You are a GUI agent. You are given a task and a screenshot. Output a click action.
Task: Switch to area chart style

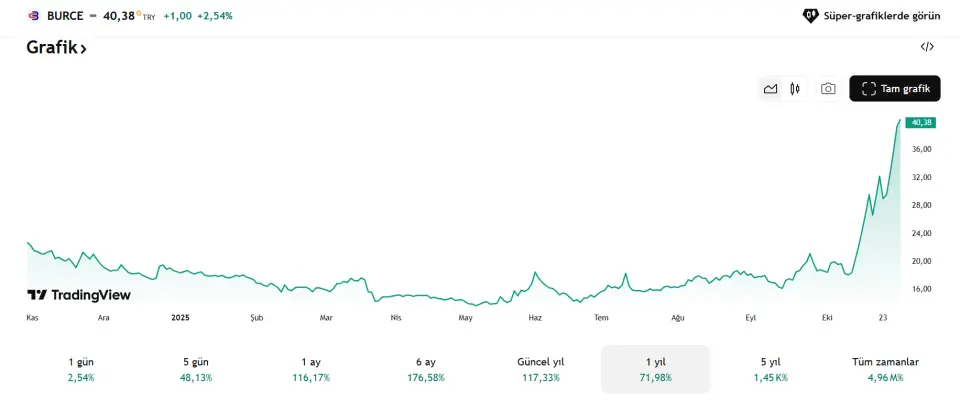pyautogui.click(x=770, y=89)
